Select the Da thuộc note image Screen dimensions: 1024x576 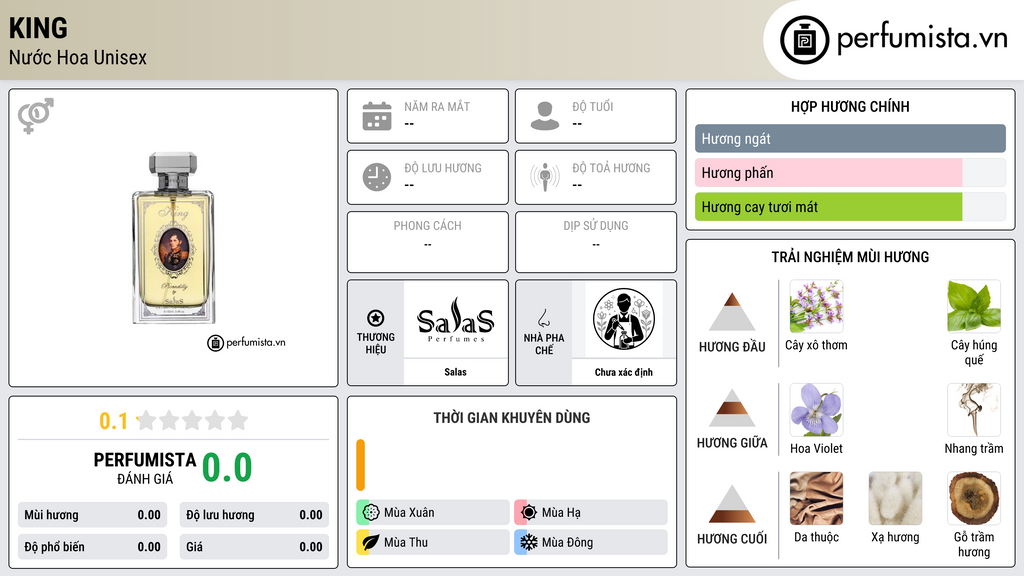pyautogui.click(x=816, y=498)
